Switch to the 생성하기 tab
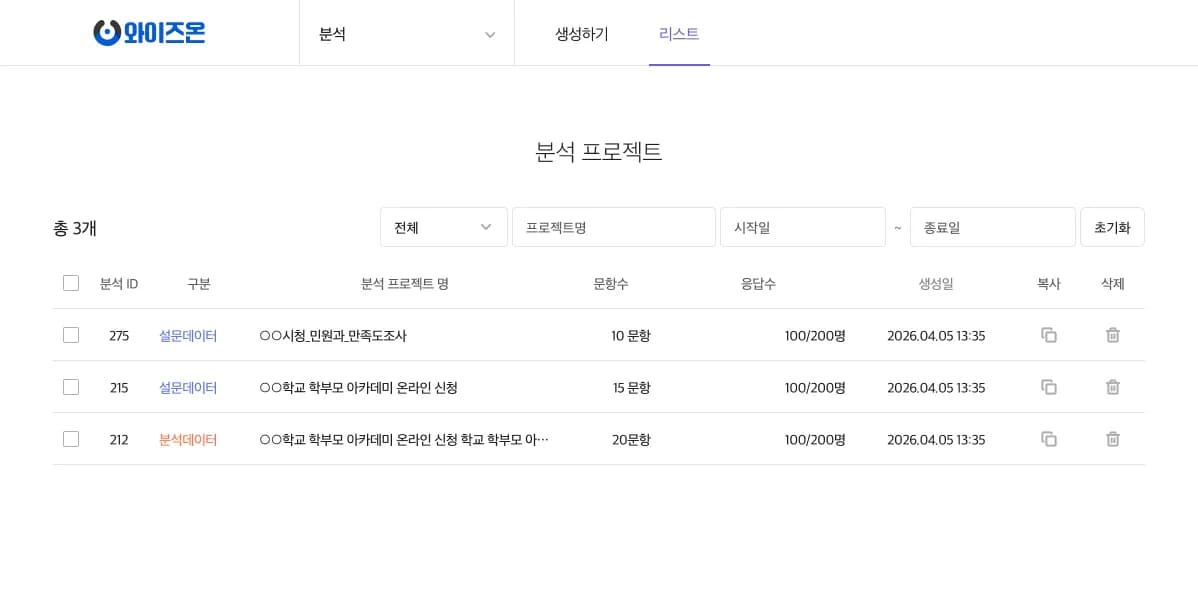Screen dimensions: 1198x592 (581, 34)
